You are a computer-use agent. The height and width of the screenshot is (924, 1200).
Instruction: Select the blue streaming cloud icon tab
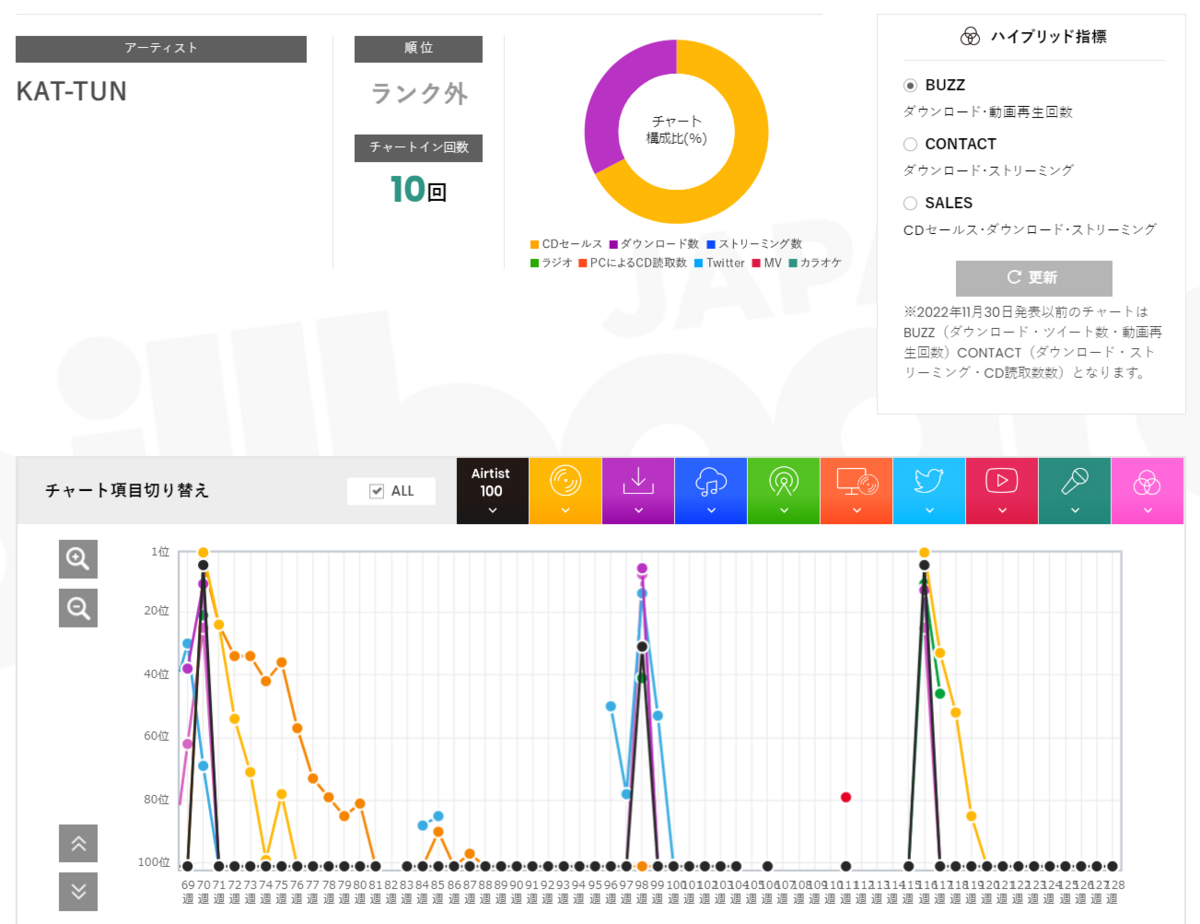click(x=711, y=491)
